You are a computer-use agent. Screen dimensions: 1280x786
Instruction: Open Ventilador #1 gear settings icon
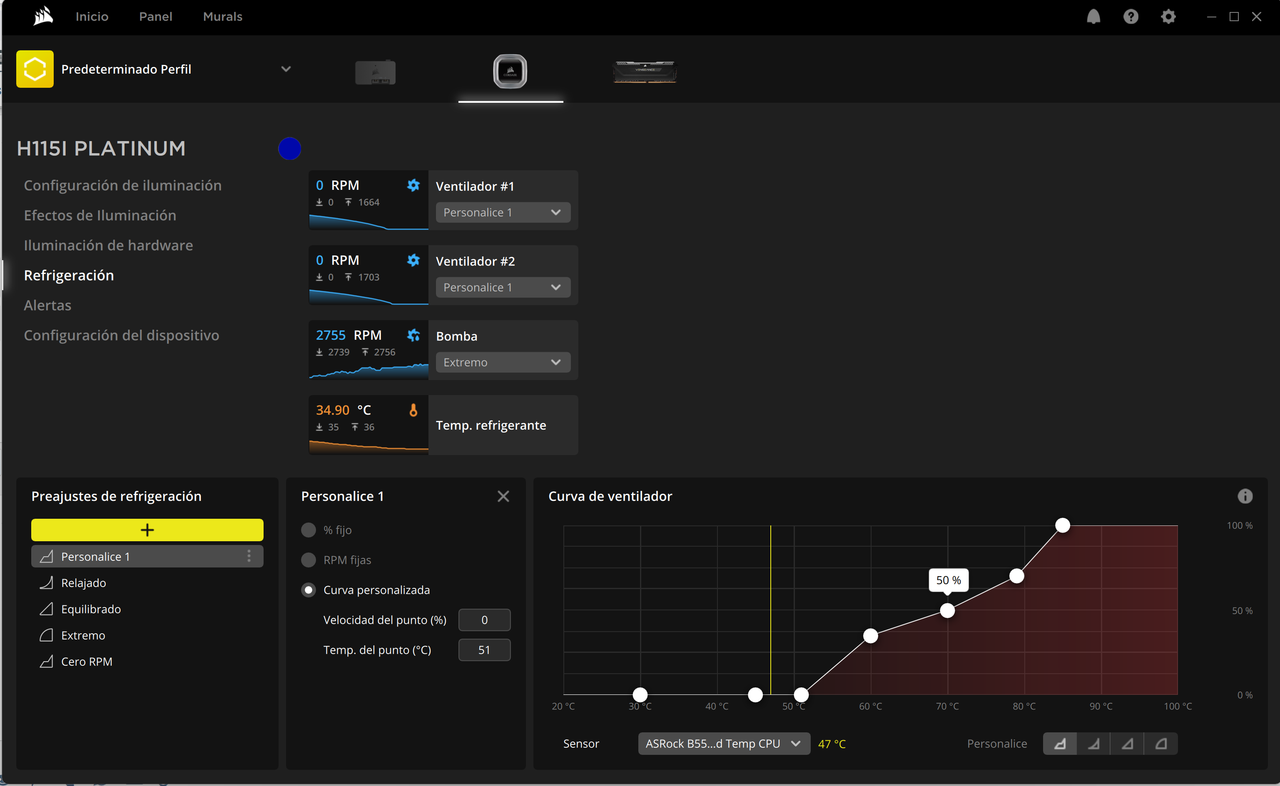point(413,185)
